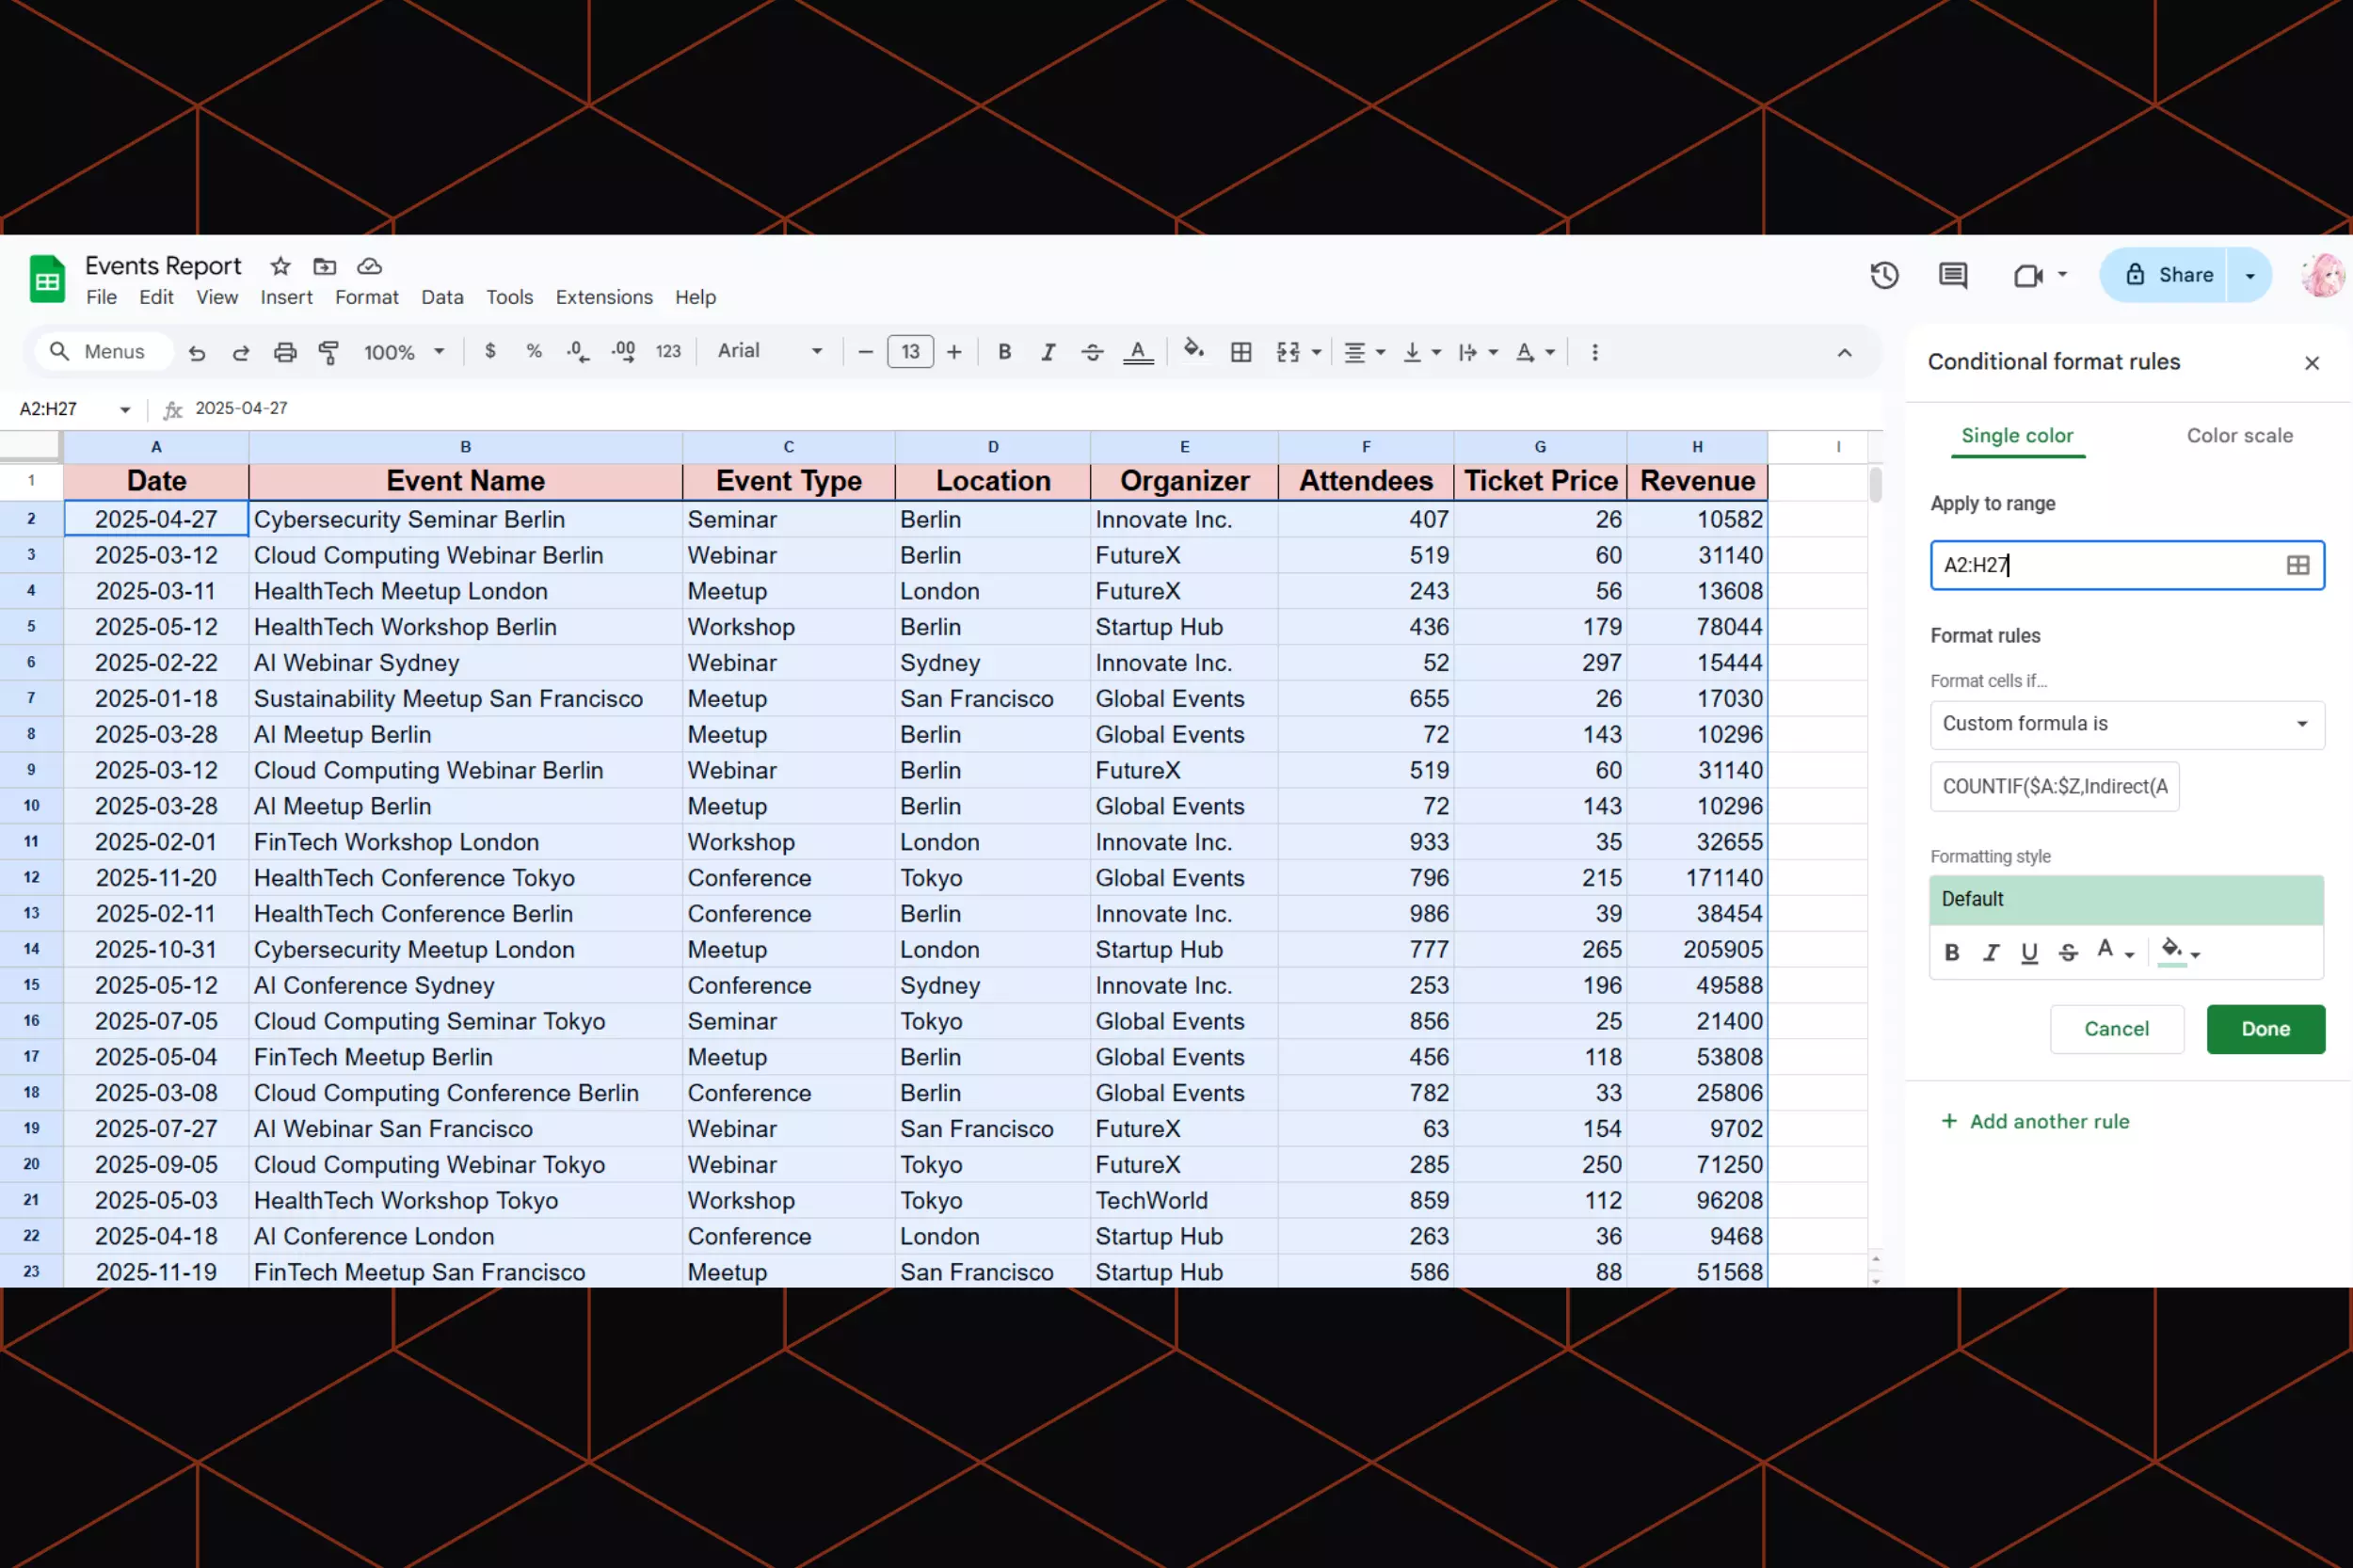Open version history clock icon

click(1884, 275)
